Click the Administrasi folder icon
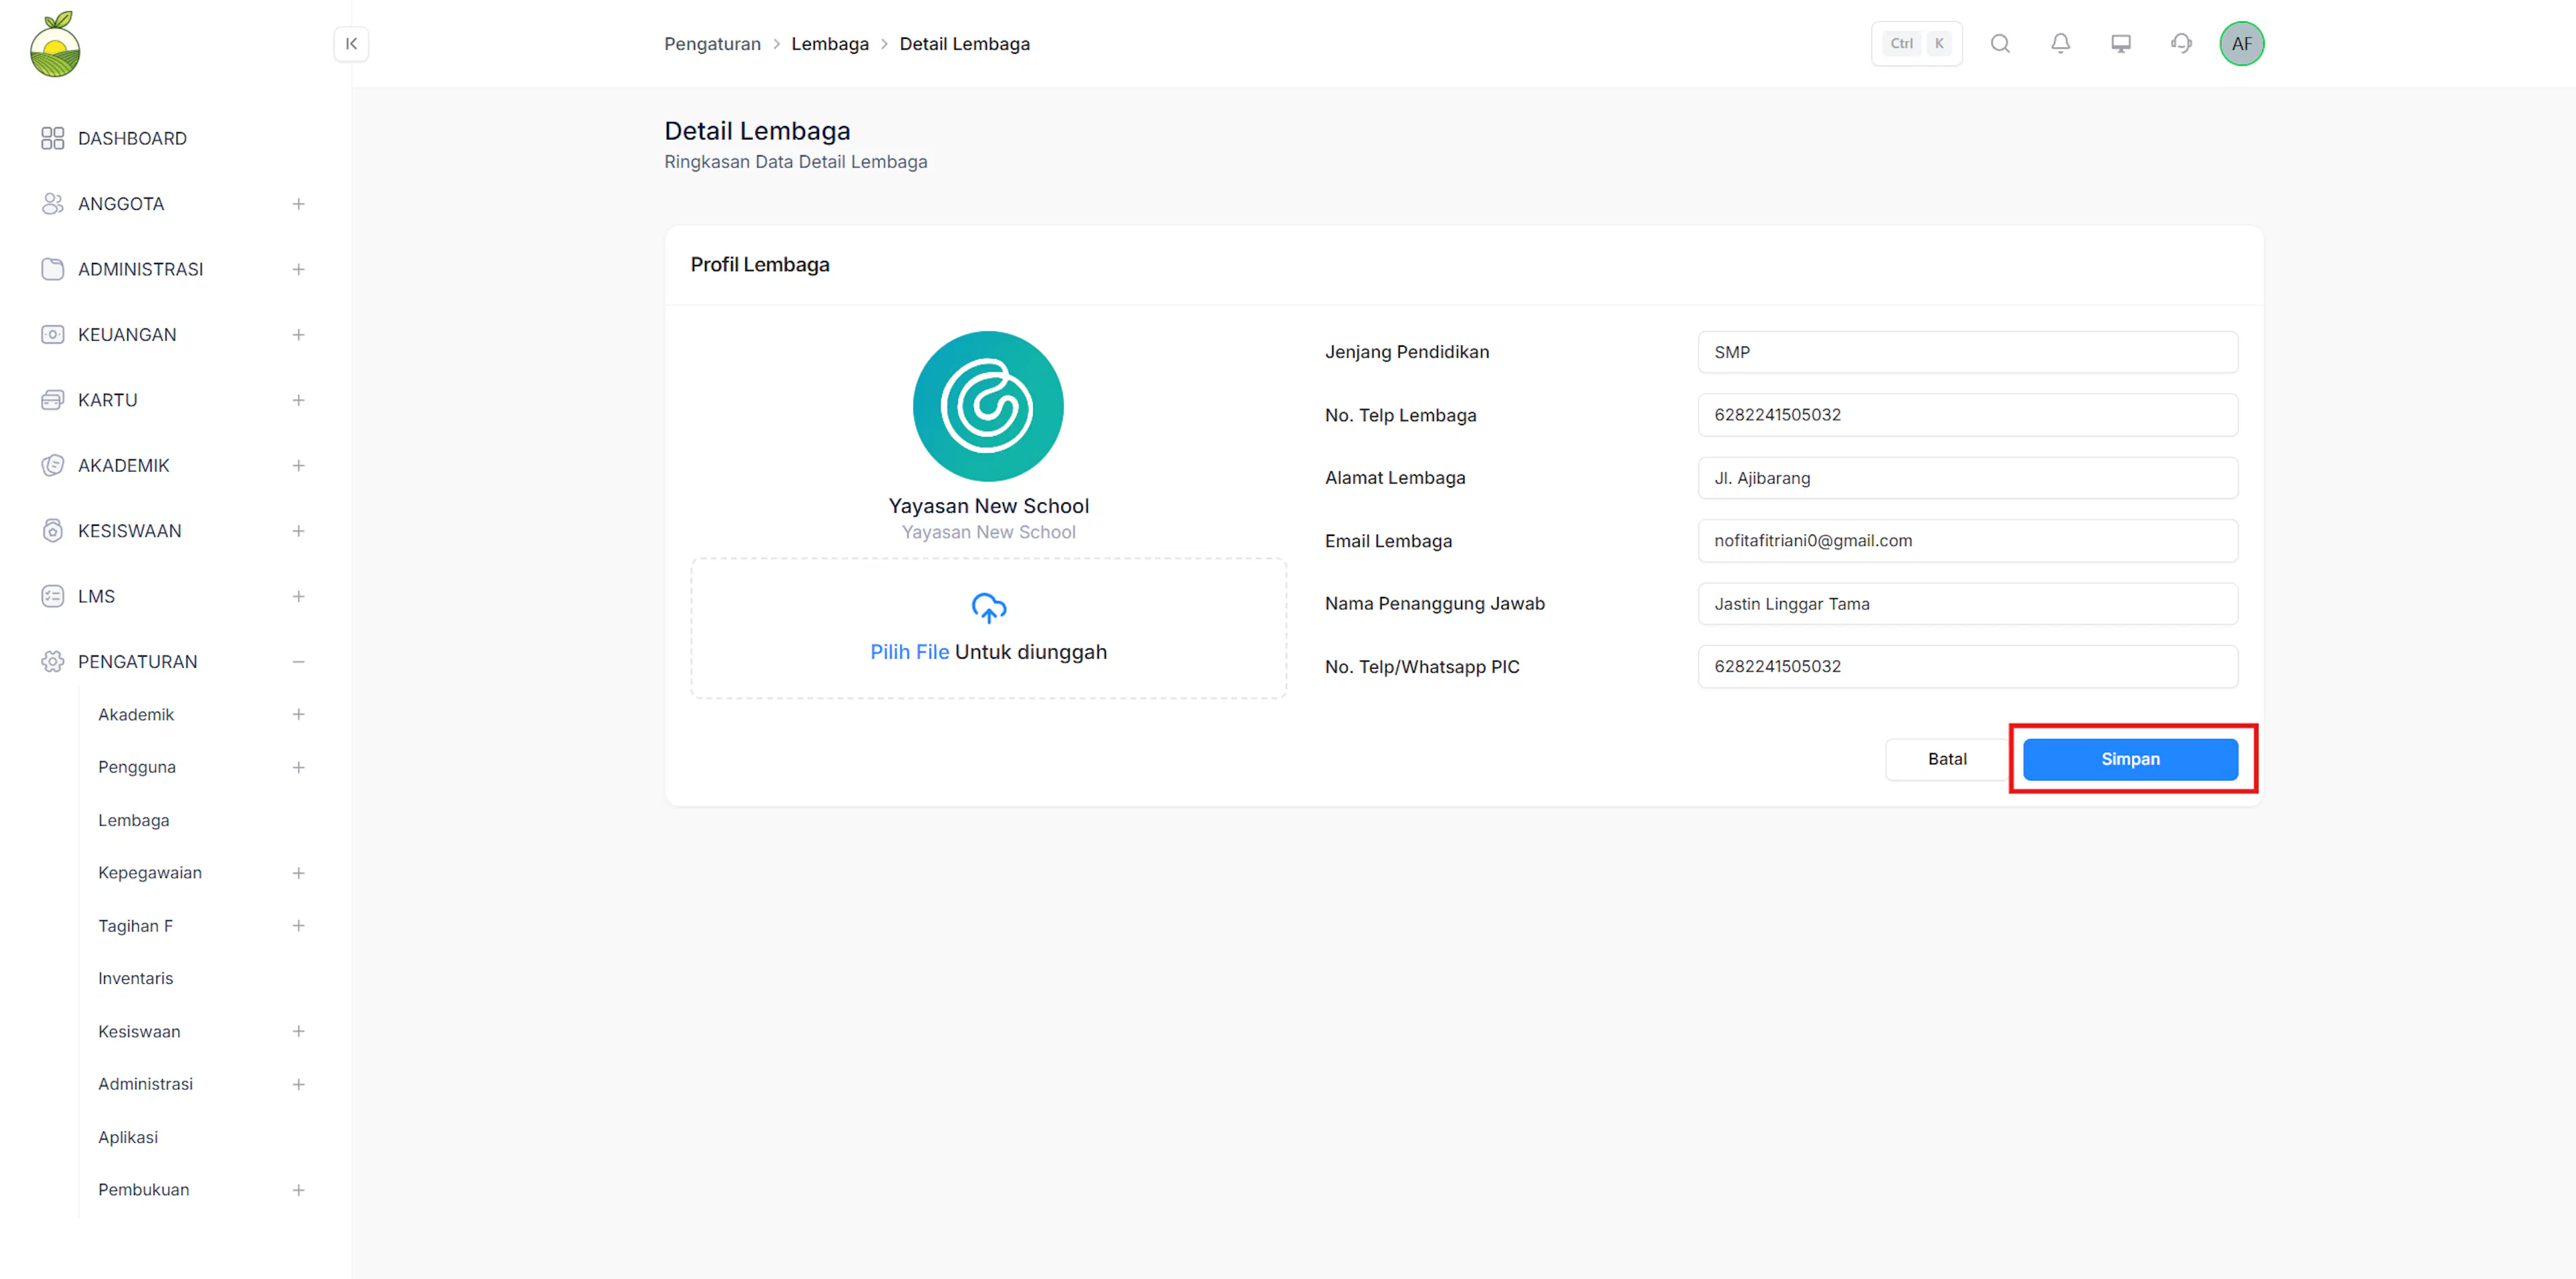Screen dimensions: 2576x1279 53,269
